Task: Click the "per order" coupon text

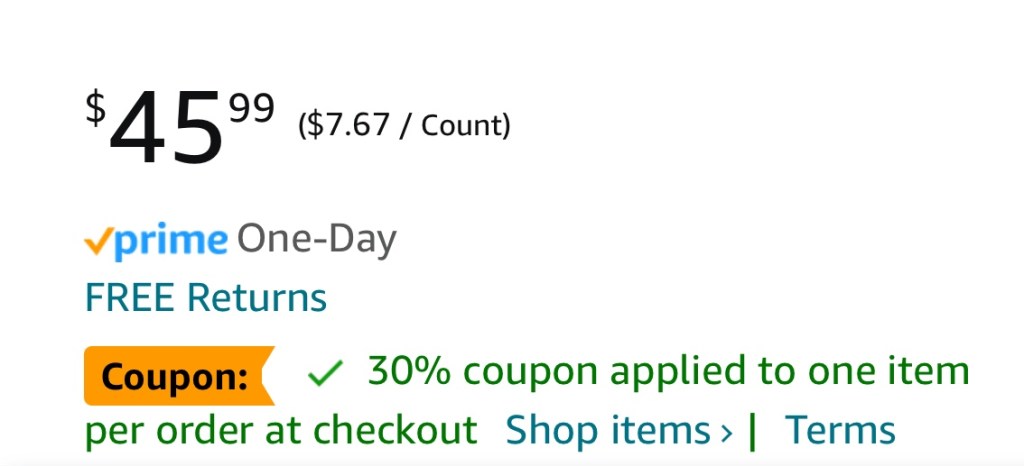Action: [x=160, y=431]
